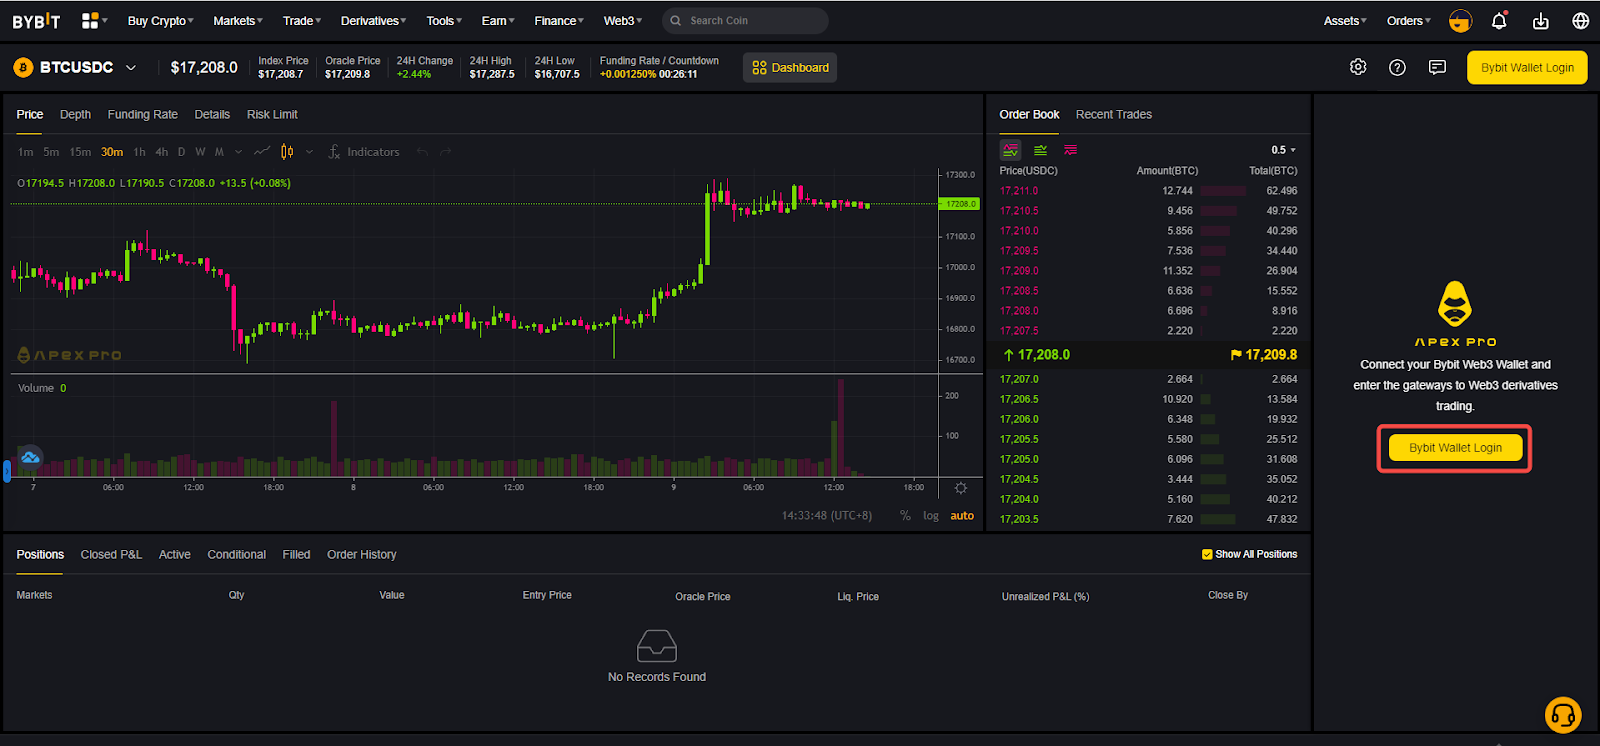1600x746 pixels.
Task: Select the 1h timeframe
Action: [x=139, y=152]
